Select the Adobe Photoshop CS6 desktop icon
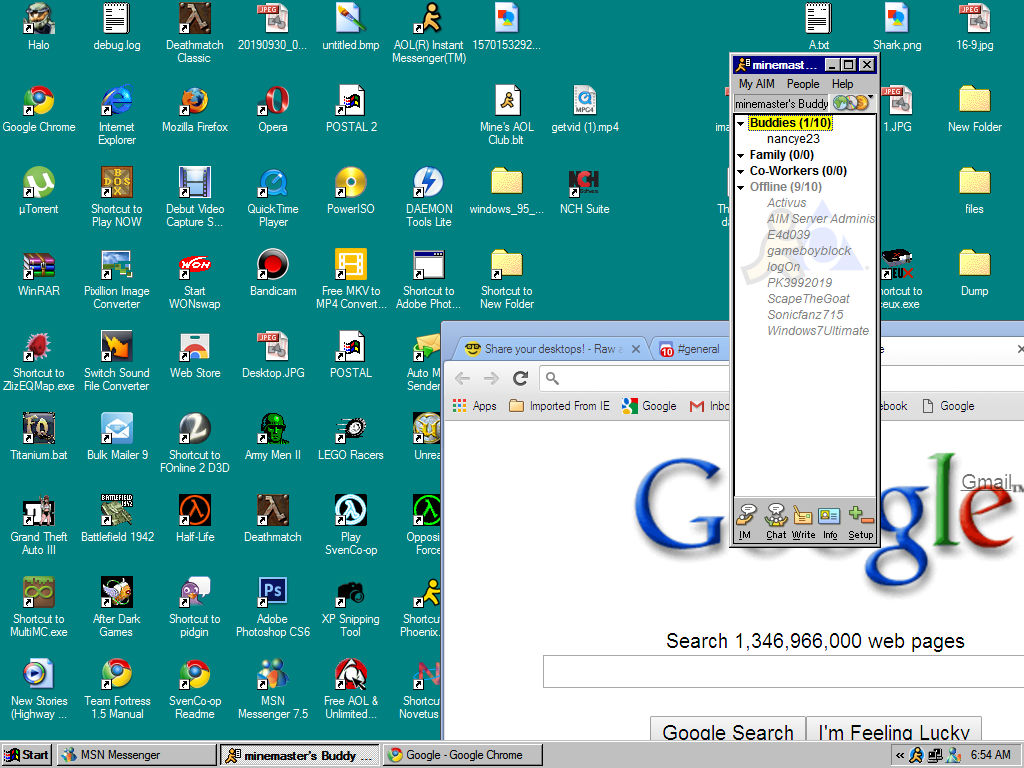The height and width of the screenshot is (768, 1024). (x=273, y=608)
